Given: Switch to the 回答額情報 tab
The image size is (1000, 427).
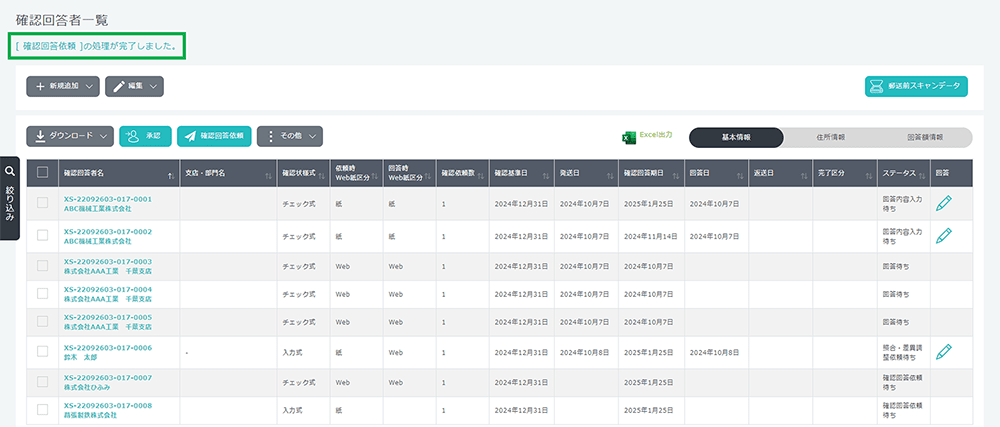Looking at the screenshot, I should 924,137.
